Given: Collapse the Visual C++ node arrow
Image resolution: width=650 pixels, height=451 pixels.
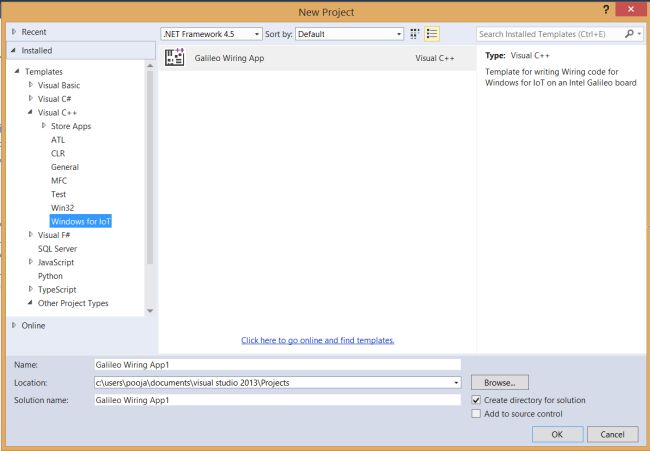Looking at the screenshot, I should pos(30,112).
